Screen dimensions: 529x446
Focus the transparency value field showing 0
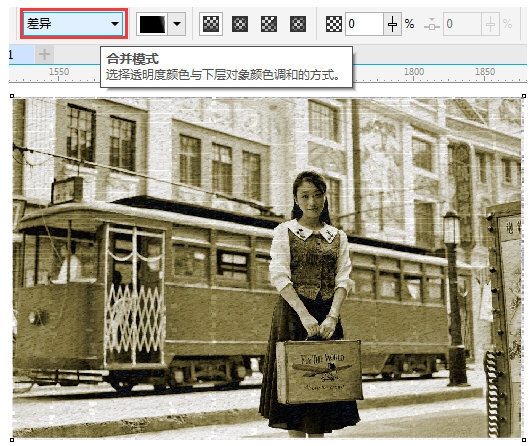[x=364, y=24]
